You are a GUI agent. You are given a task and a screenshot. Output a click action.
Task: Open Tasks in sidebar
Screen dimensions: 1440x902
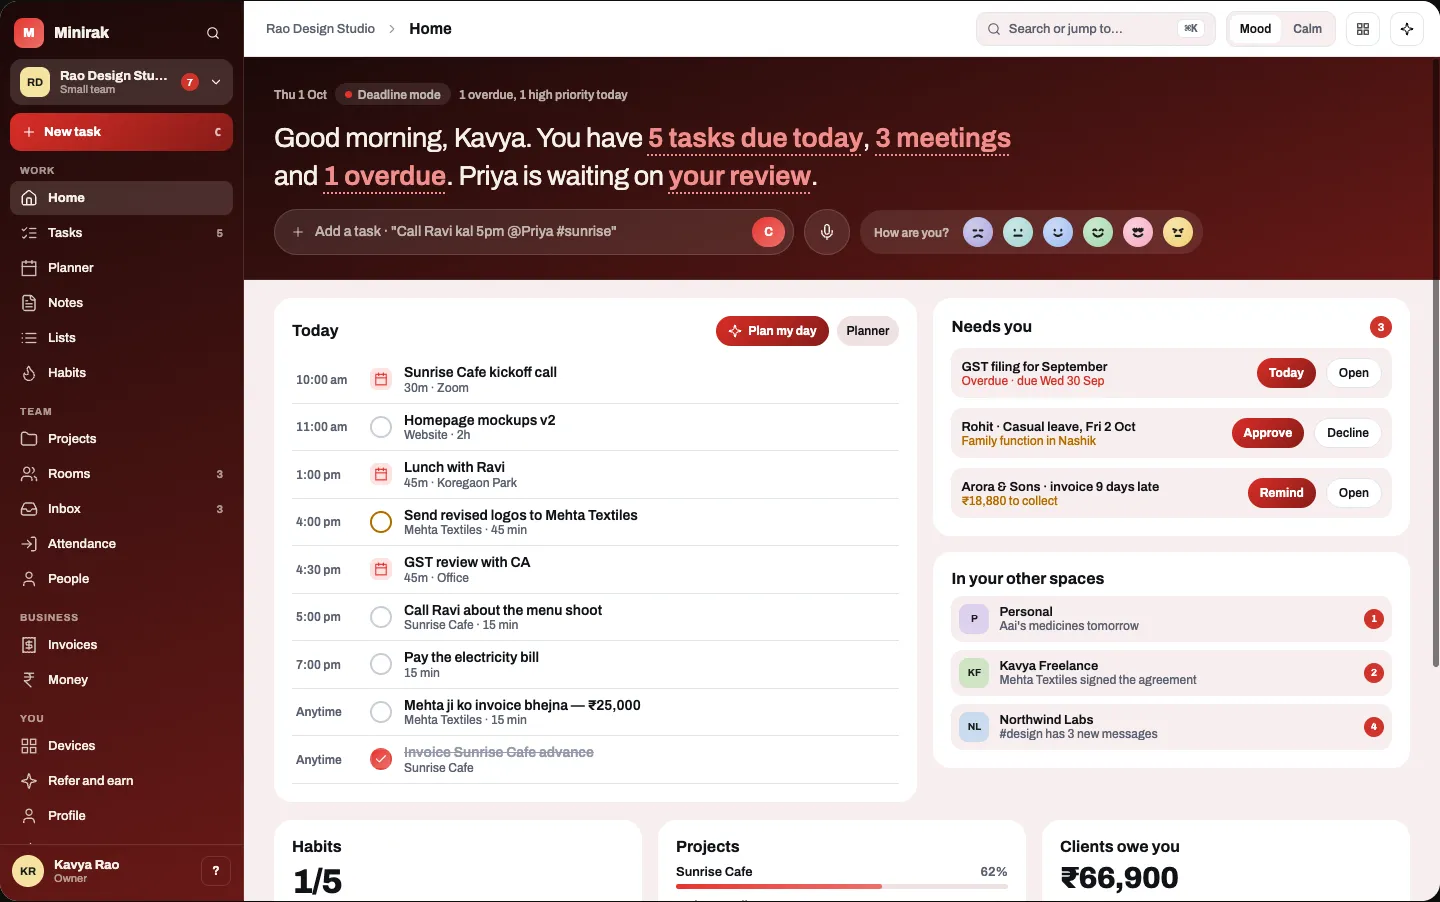pos(121,233)
